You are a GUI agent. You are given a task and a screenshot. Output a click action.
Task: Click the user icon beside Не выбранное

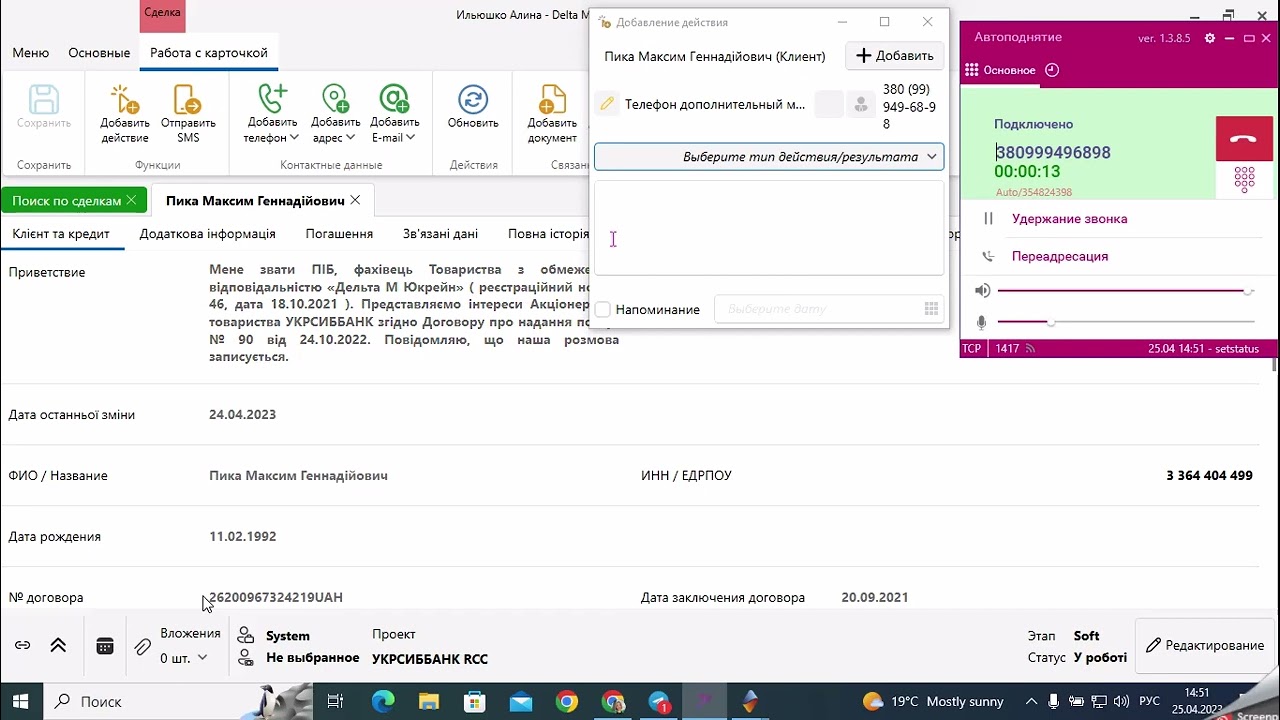pos(245,658)
